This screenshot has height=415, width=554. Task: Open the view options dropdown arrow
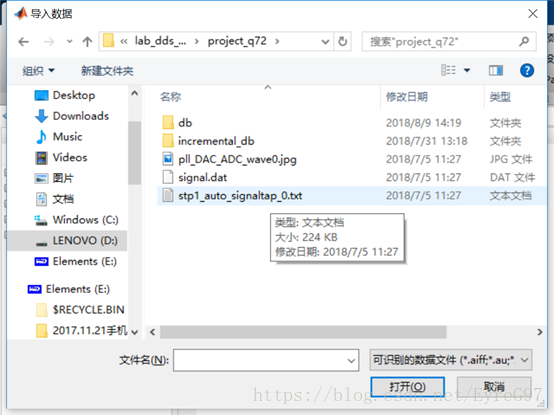[x=467, y=70]
